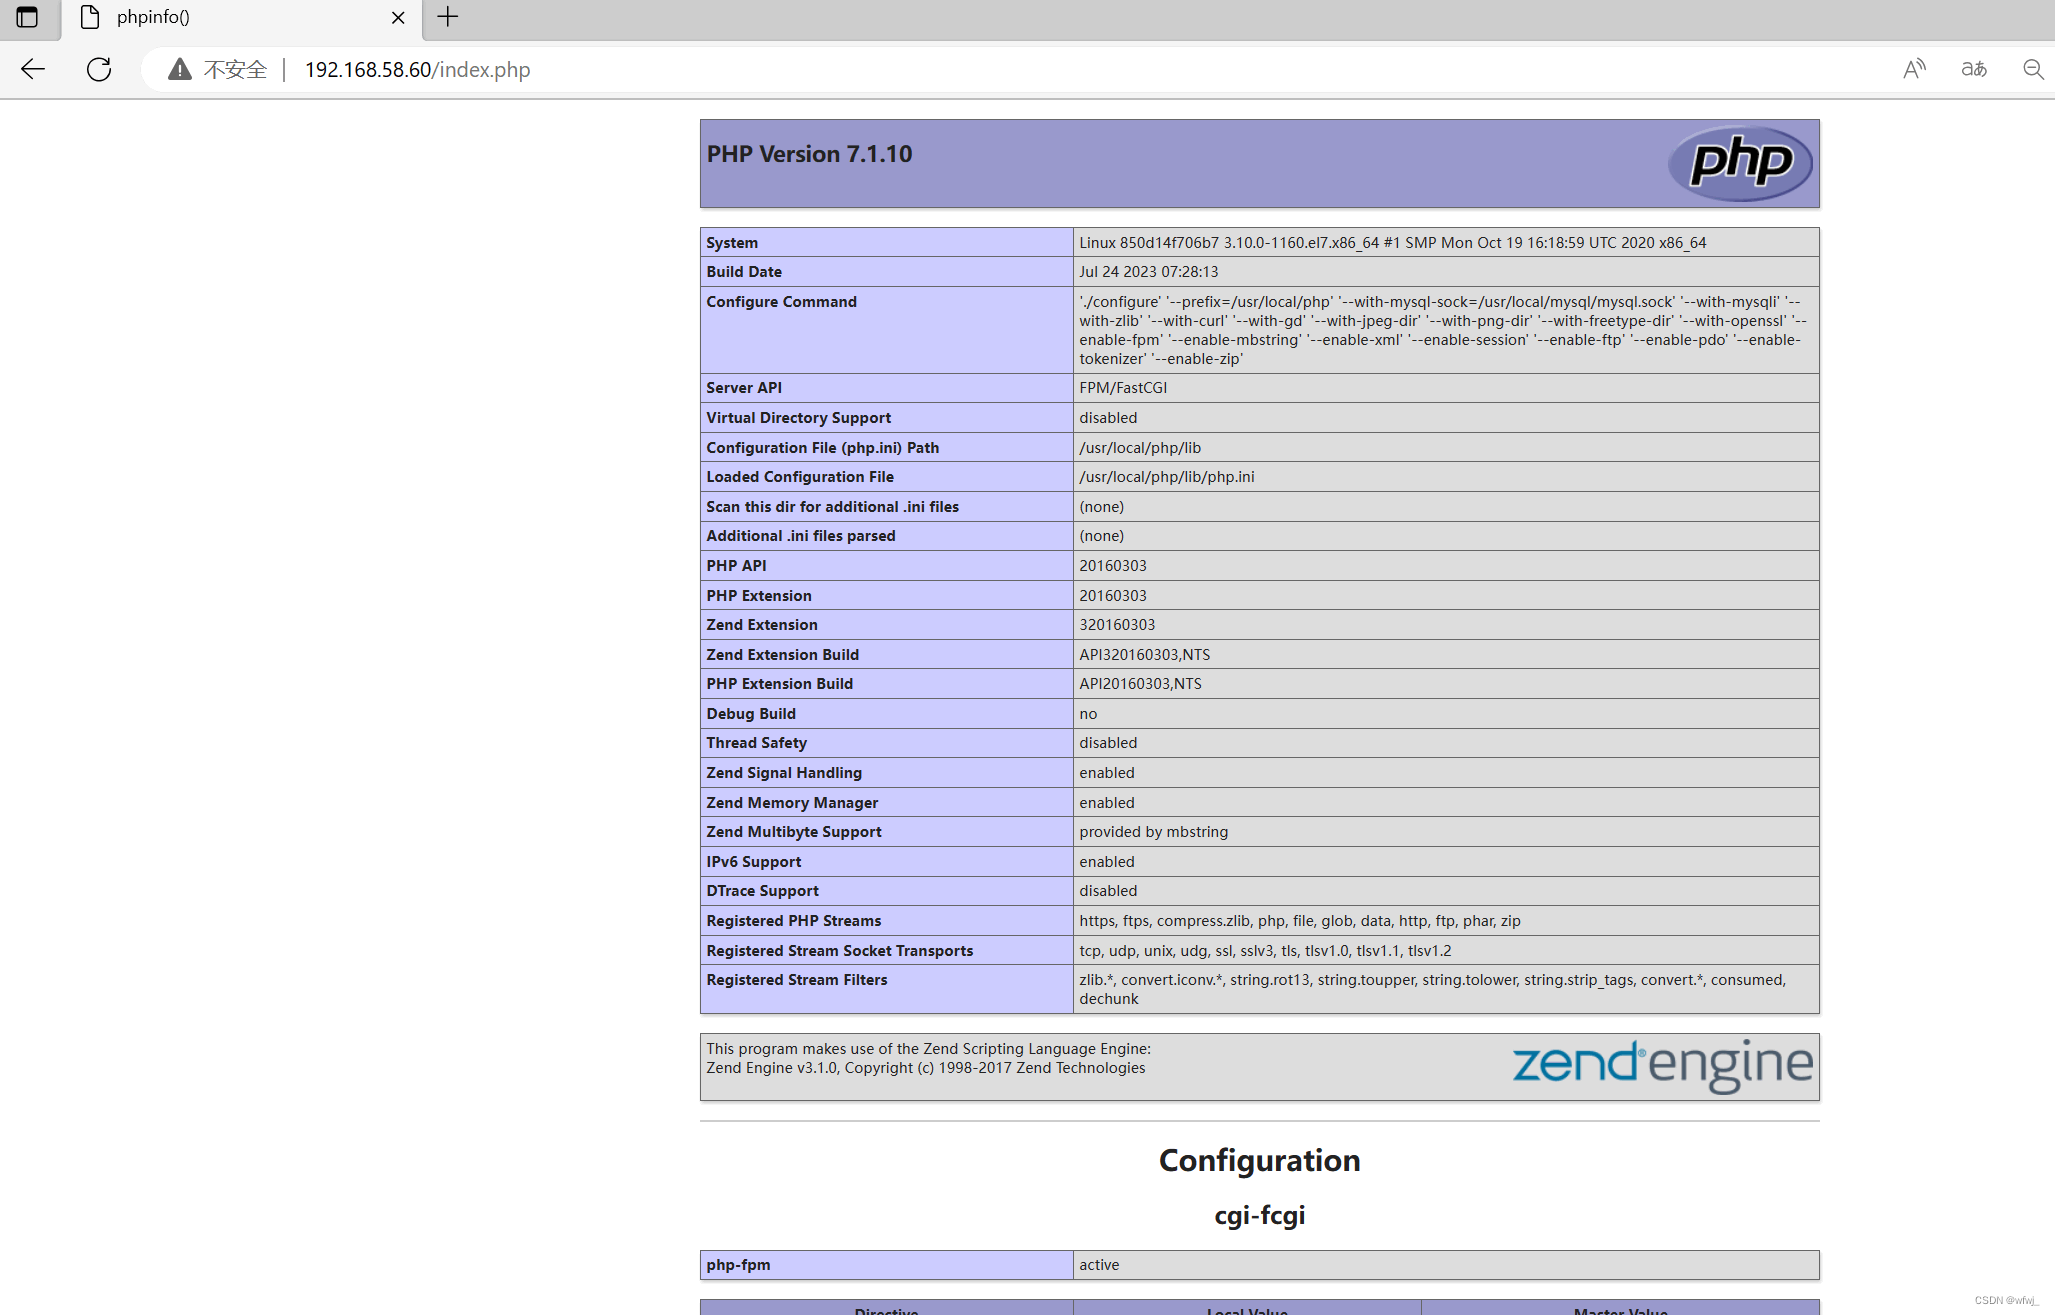This screenshot has width=2055, height=1315.
Task: Select the phpinfo() tab
Action: coord(242,18)
